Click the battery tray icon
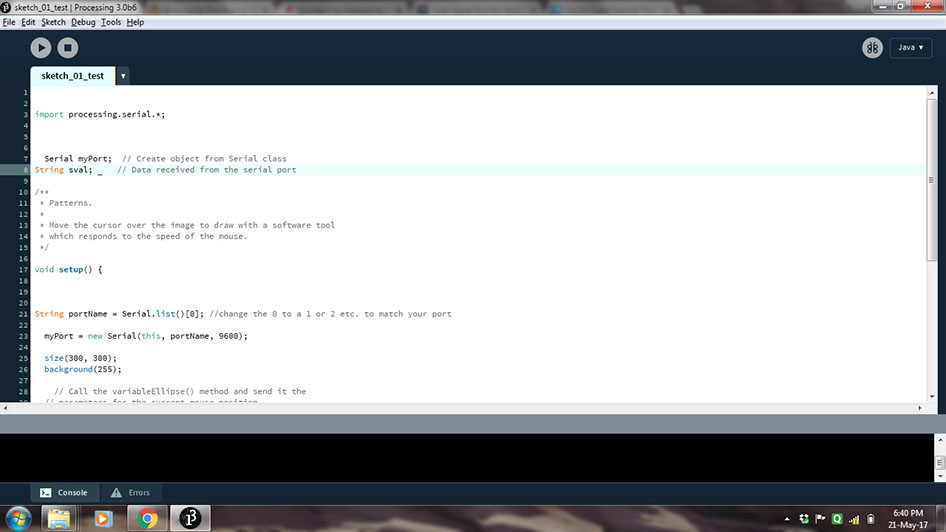The image size is (946, 532). 871,519
